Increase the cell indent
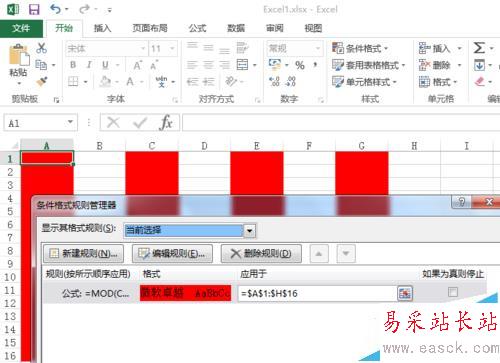500x363 pixels. 208,81
